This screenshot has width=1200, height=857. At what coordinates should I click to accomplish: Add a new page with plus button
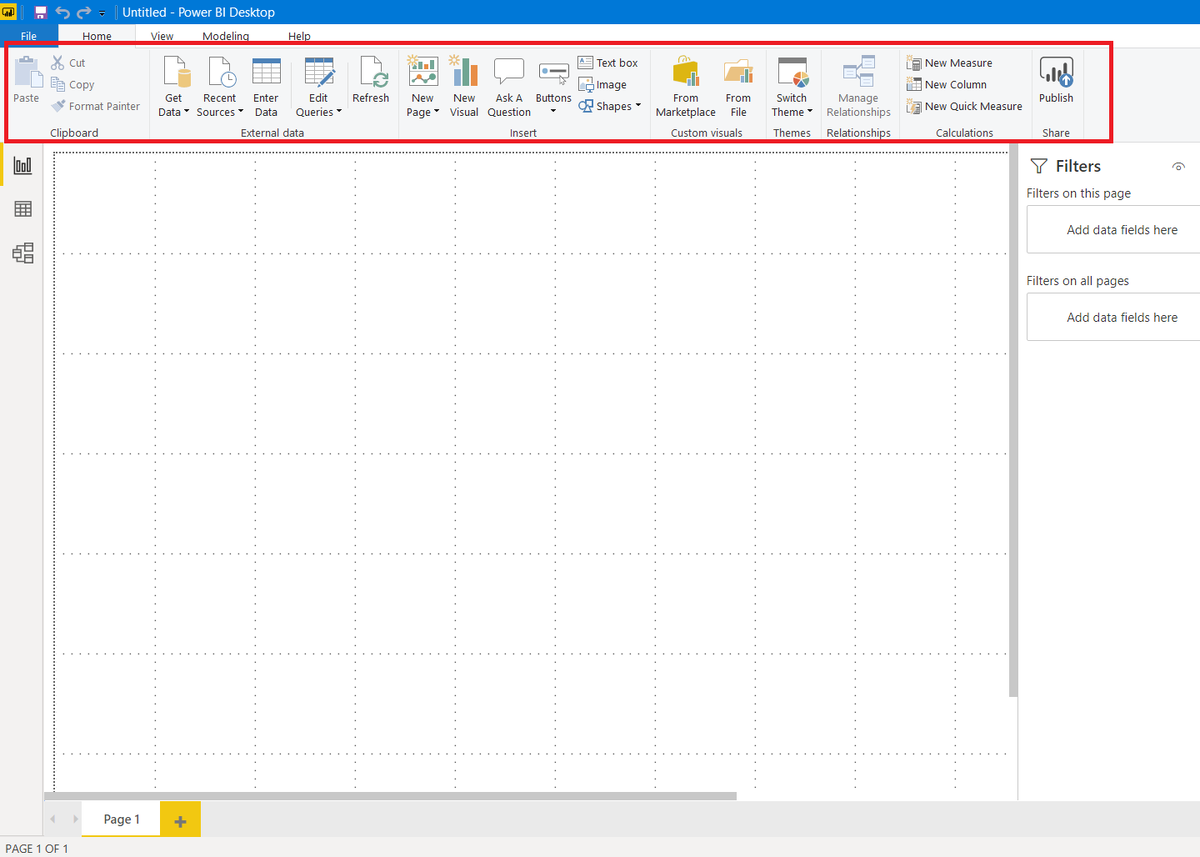pos(180,820)
